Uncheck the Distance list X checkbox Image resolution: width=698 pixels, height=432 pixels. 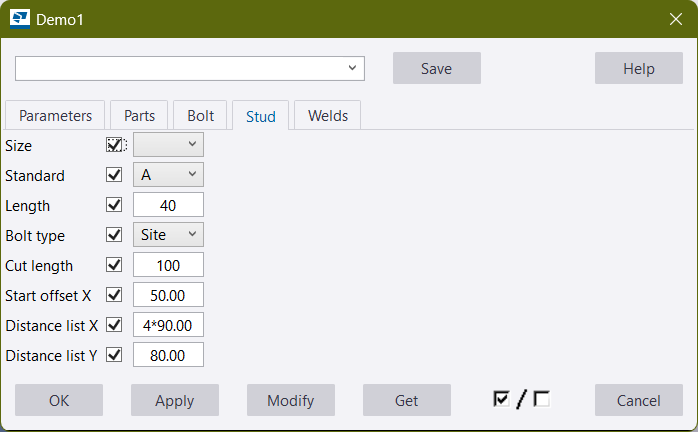[x=114, y=325]
